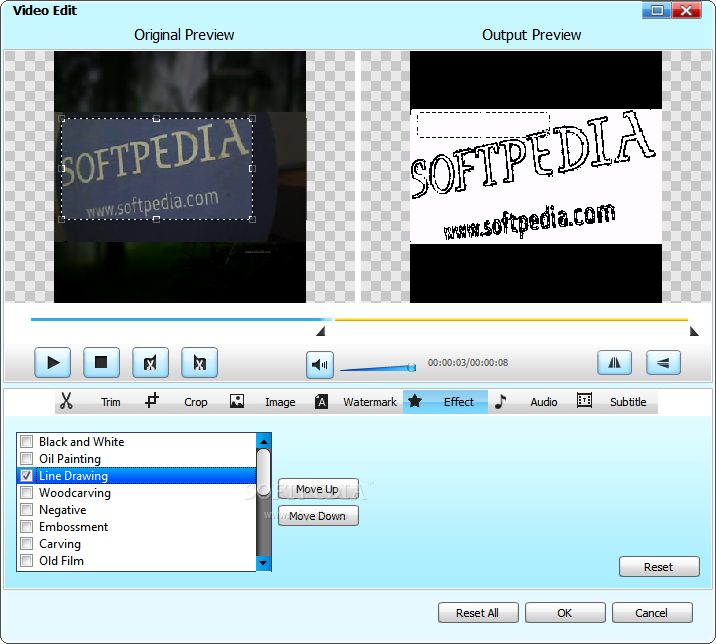Click the orange portion of timeline bar
Image resolution: width=716 pixels, height=644 pixels.
[511, 319]
